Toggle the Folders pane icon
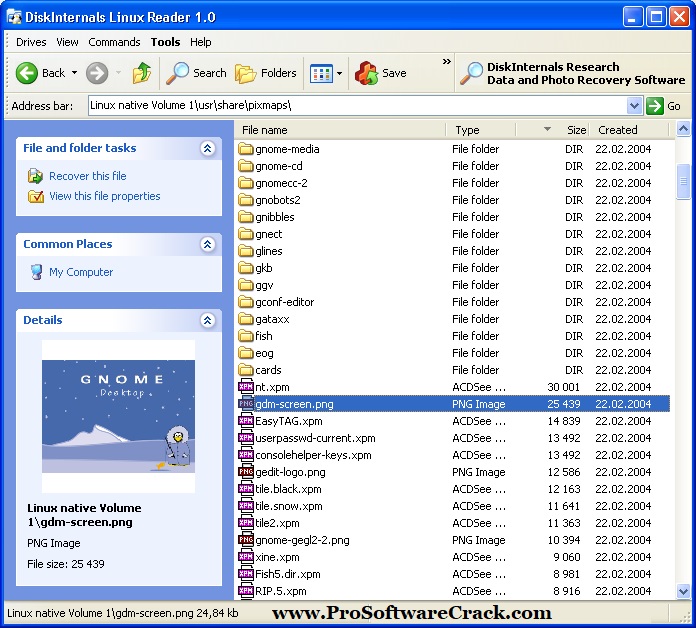 pyautogui.click(x=245, y=73)
